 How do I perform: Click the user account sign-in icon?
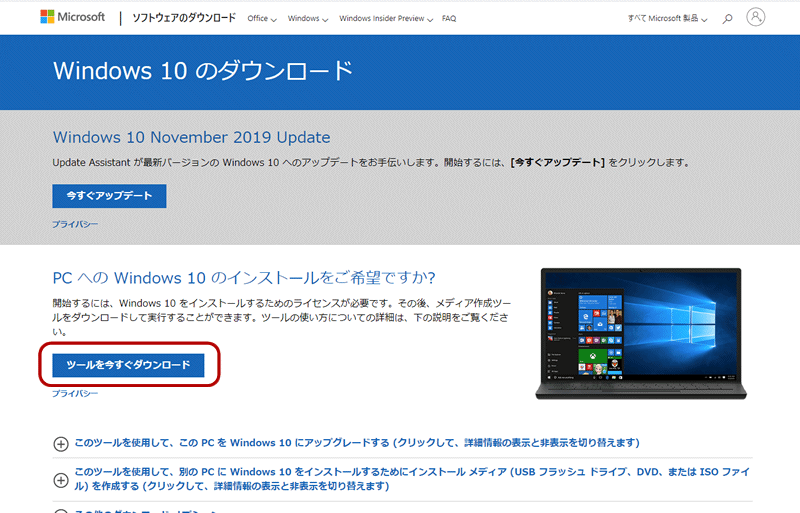tap(756, 17)
